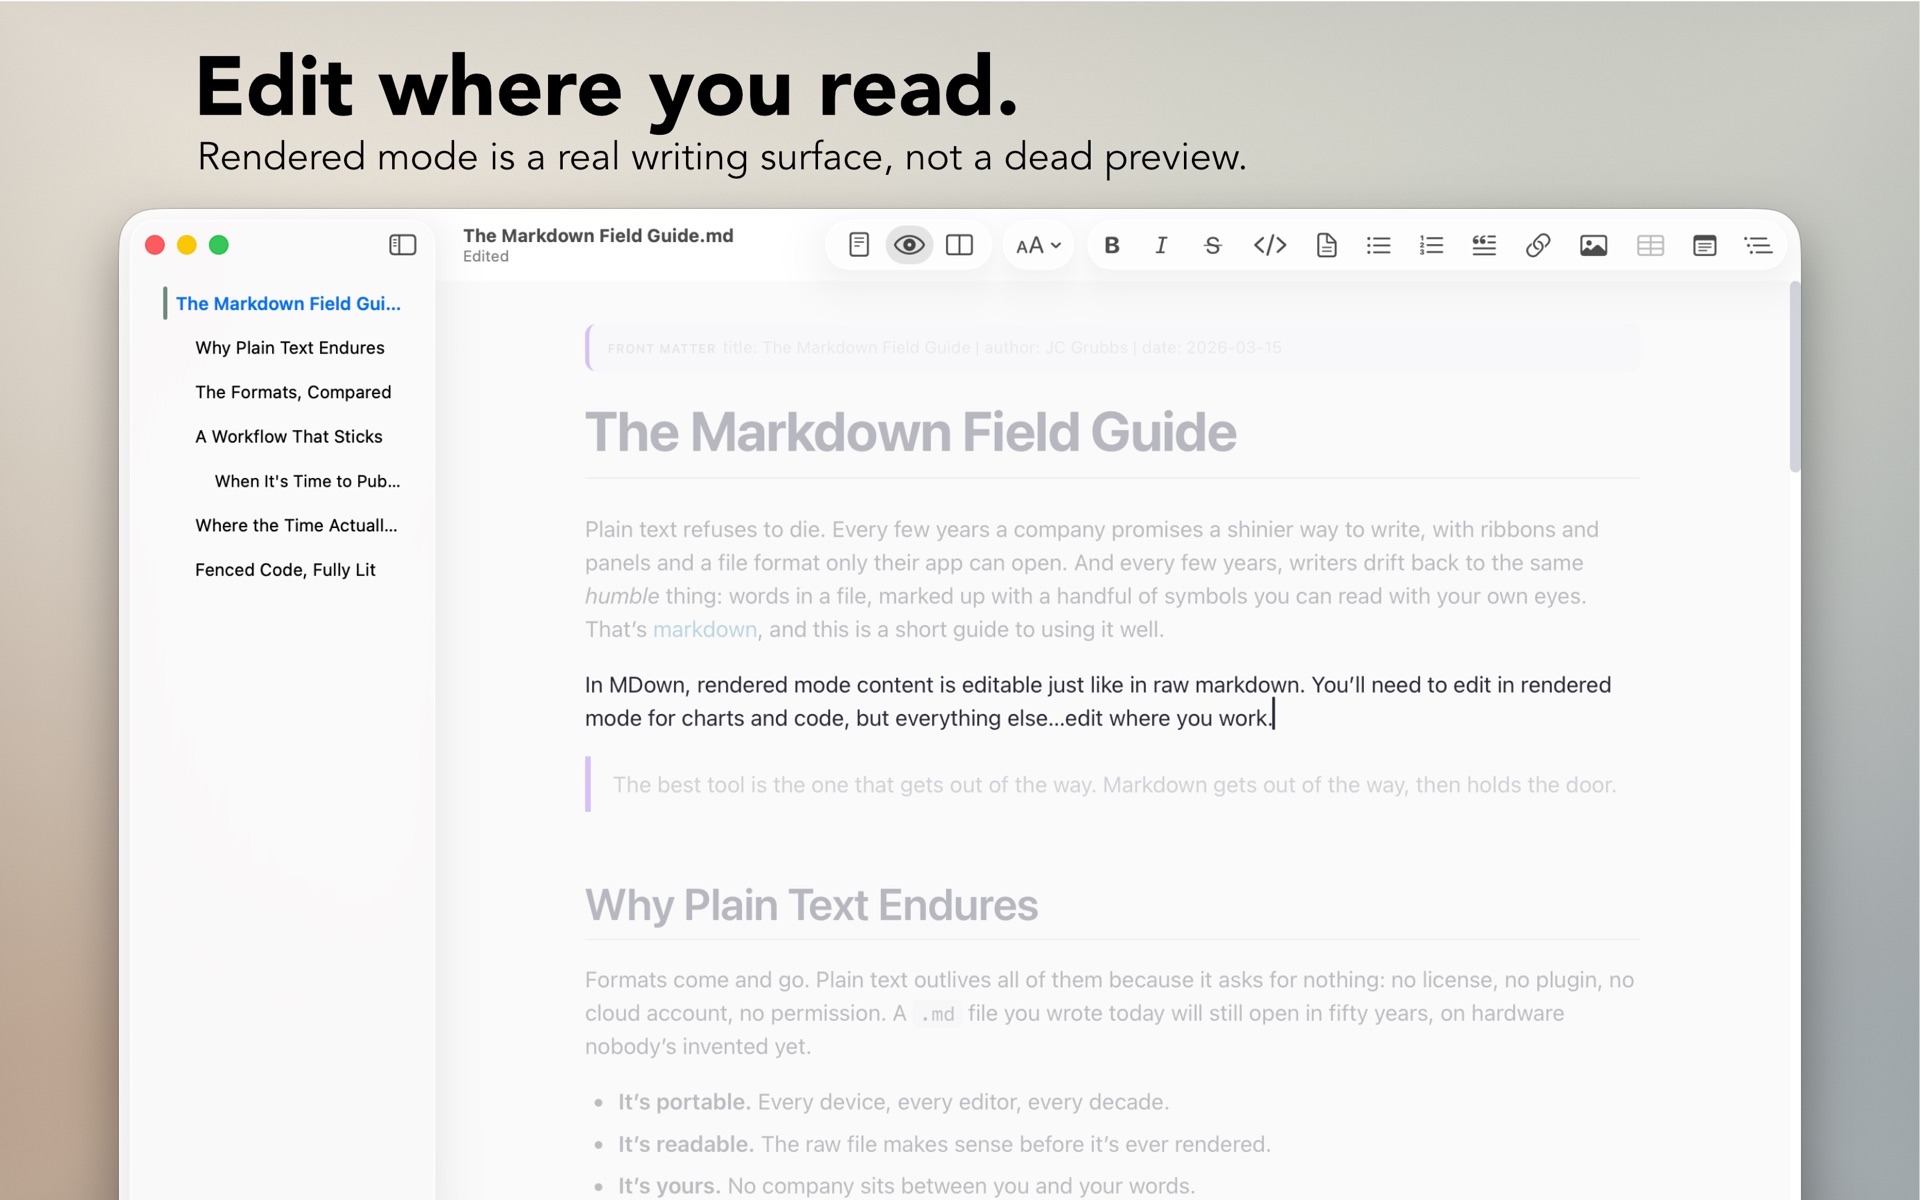Screen dimensions: 1920x1200
Task: Jump to 'When It's Time to Pub...' subsection
Action: tap(307, 481)
